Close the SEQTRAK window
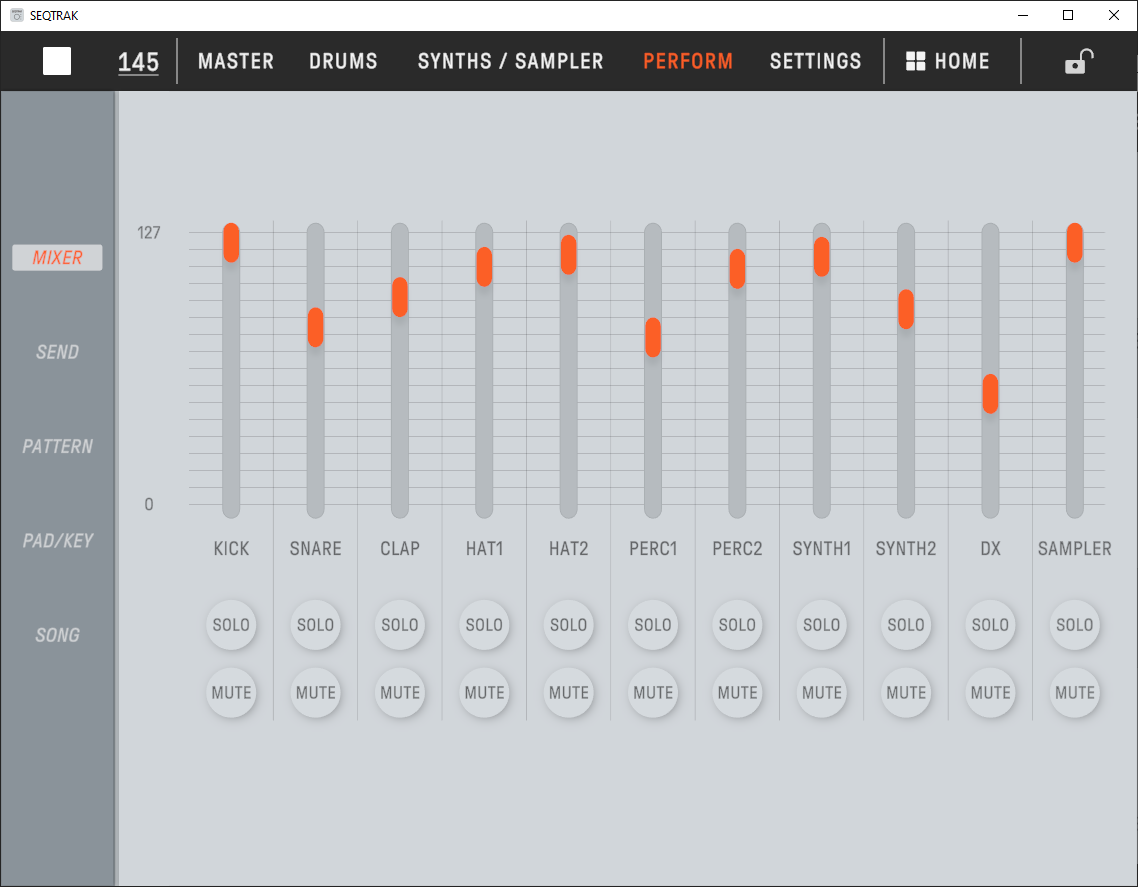 click(x=1113, y=15)
